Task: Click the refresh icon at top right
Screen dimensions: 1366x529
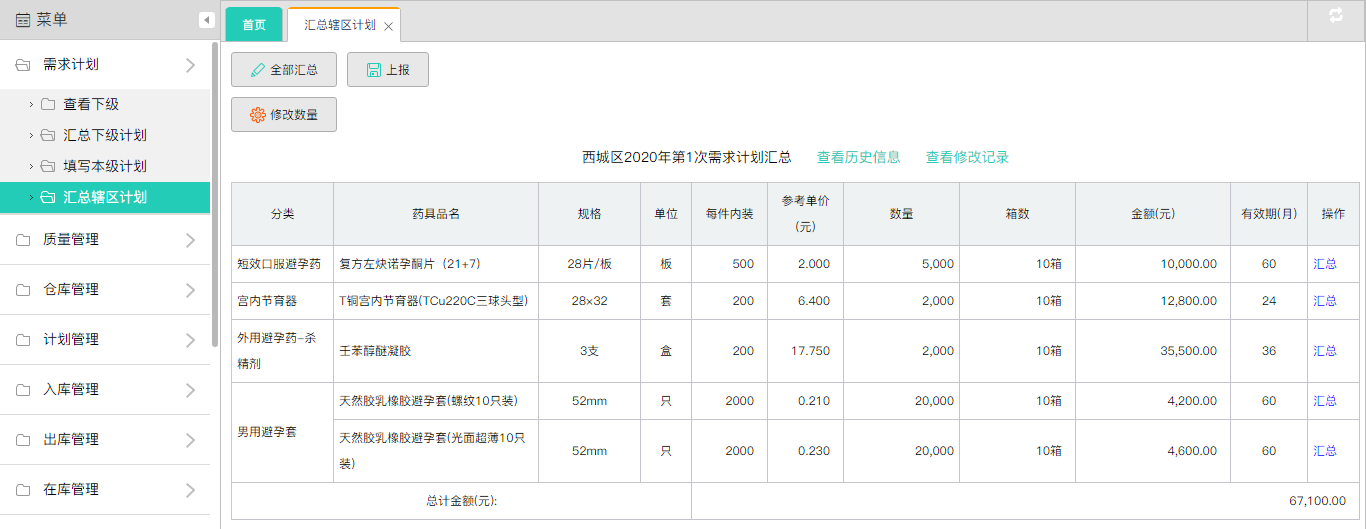Action: 1336,15
